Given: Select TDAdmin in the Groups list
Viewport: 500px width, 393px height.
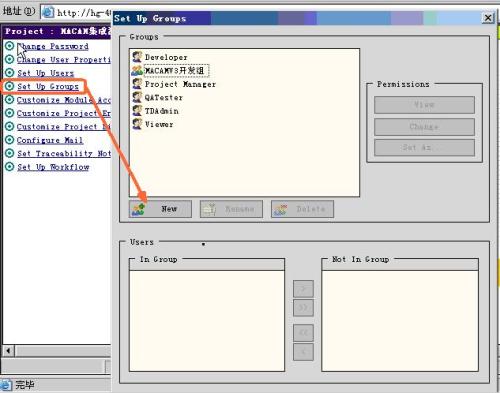Looking at the screenshot, I should [x=161, y=111].
